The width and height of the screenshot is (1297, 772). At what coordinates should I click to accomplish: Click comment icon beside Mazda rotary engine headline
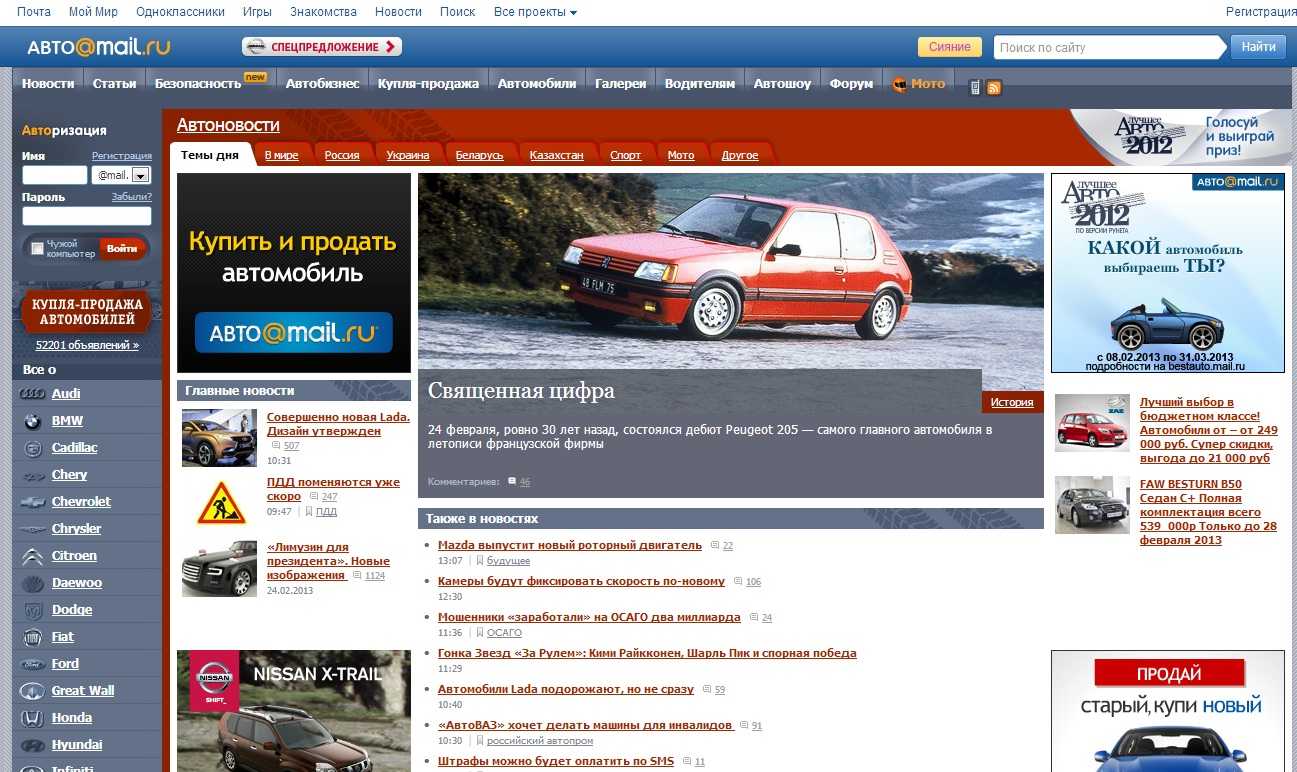pyautogui.click(x=714, y=545)
